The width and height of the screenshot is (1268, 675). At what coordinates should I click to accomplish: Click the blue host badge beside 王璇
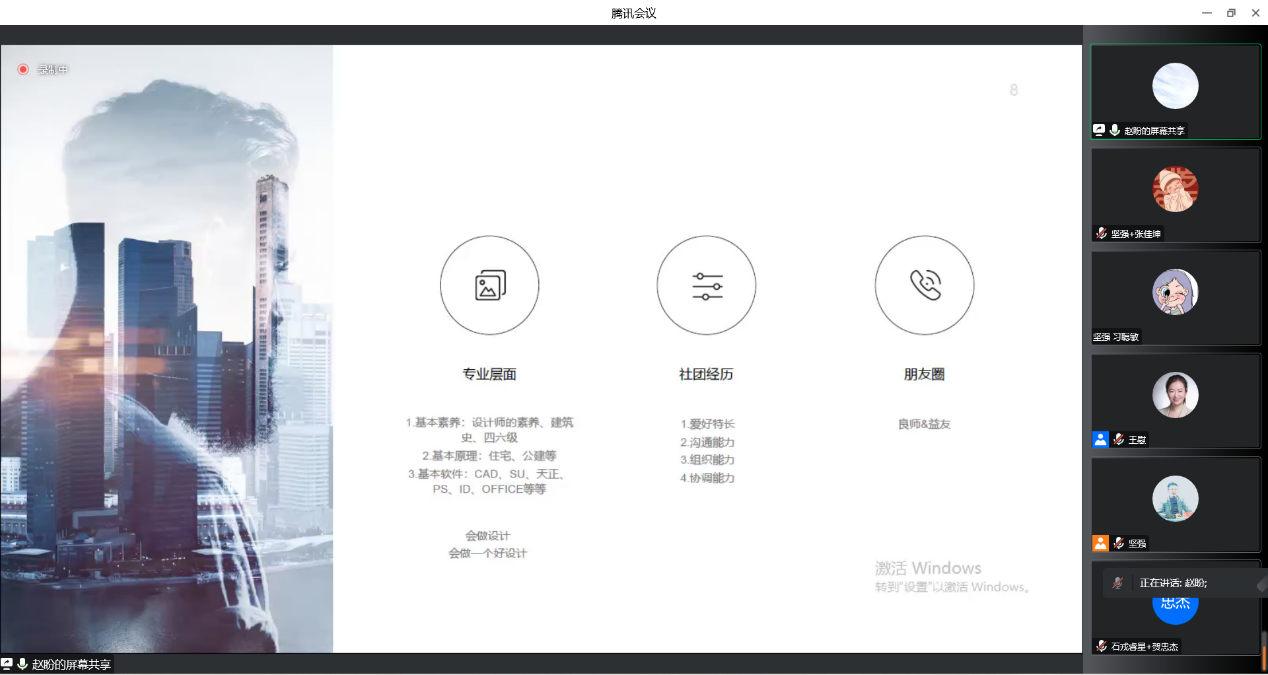coord(1100,439)
